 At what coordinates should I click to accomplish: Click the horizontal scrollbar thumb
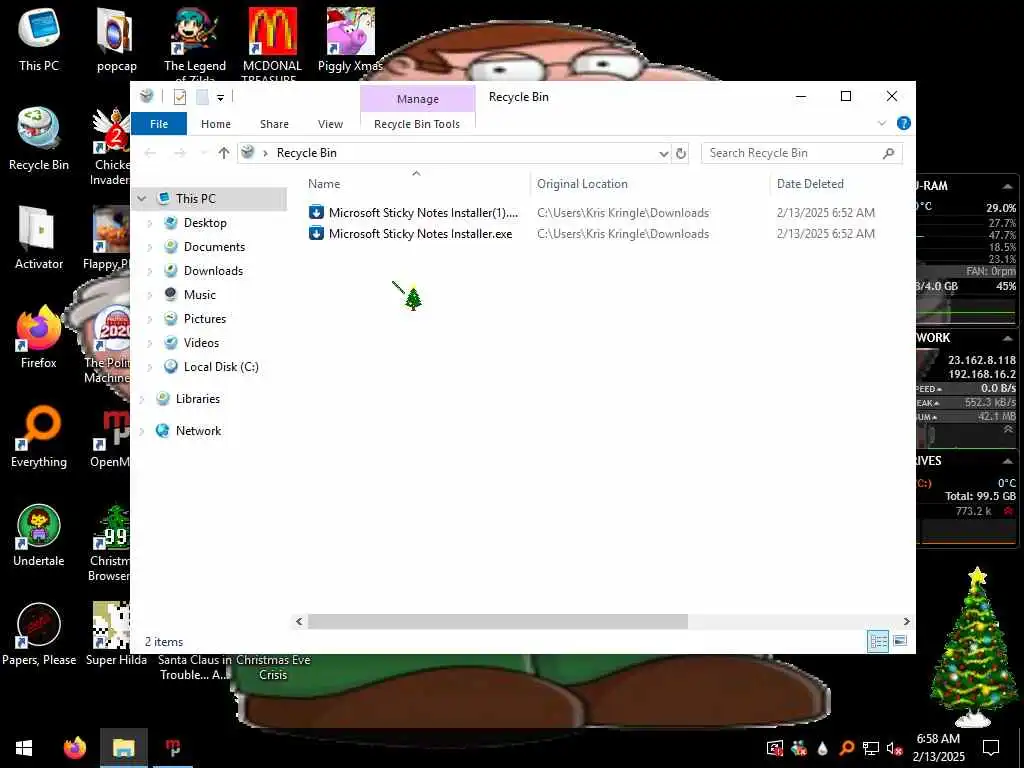498,622
